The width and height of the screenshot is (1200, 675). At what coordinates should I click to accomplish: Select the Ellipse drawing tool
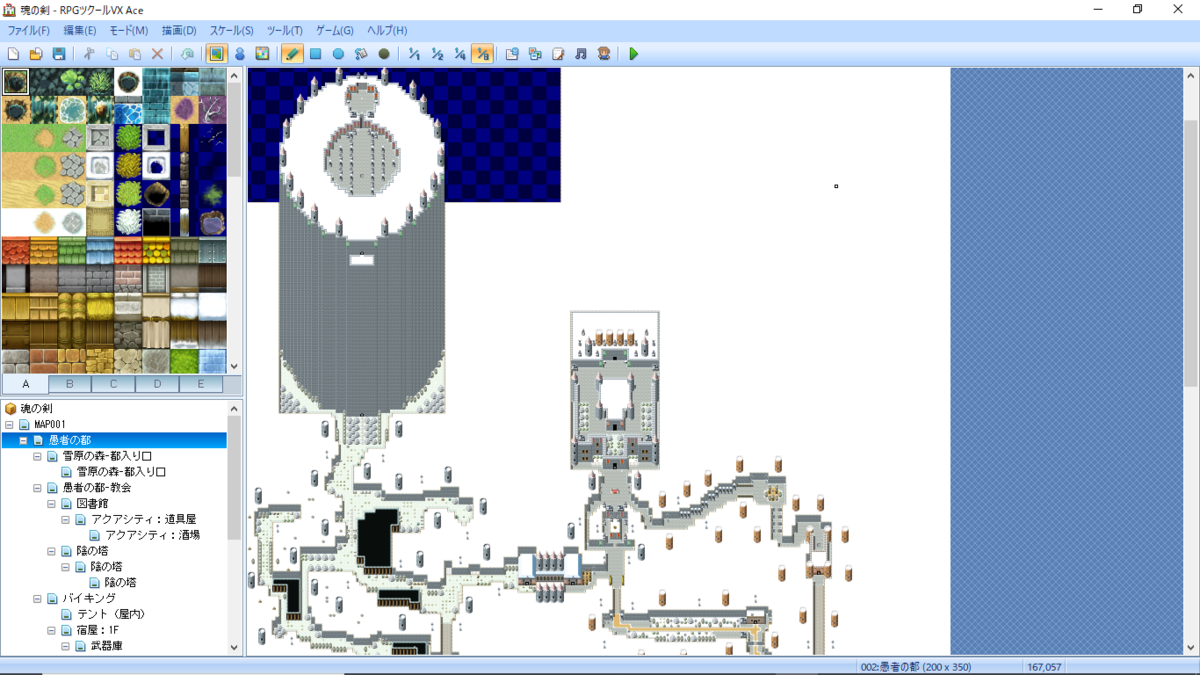point(338,54)
